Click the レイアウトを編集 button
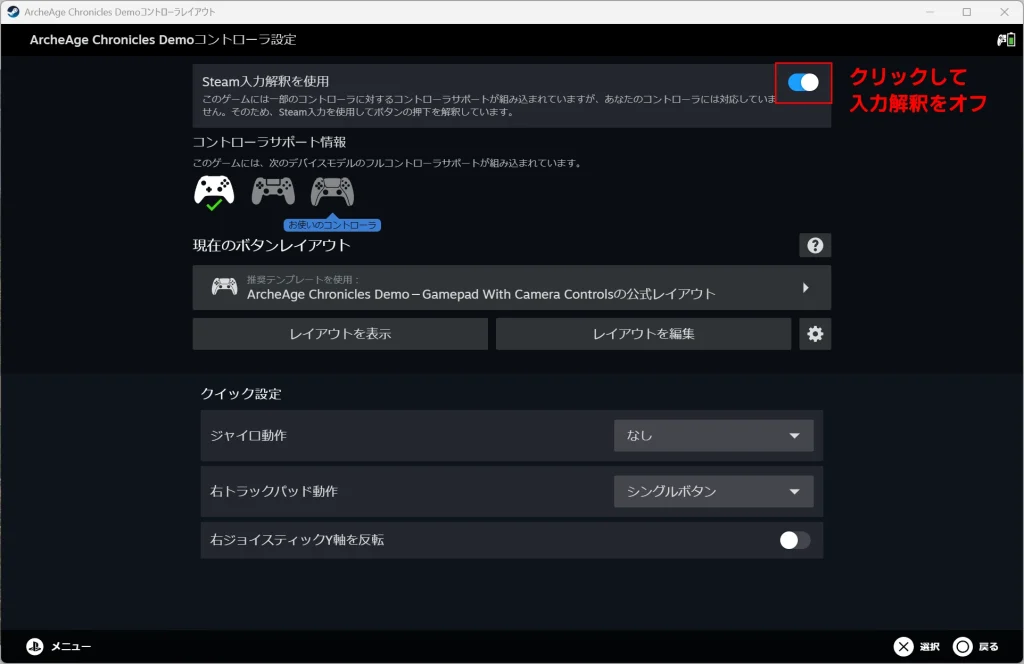This screenshot has height=664, width=1024. point(643,334)
